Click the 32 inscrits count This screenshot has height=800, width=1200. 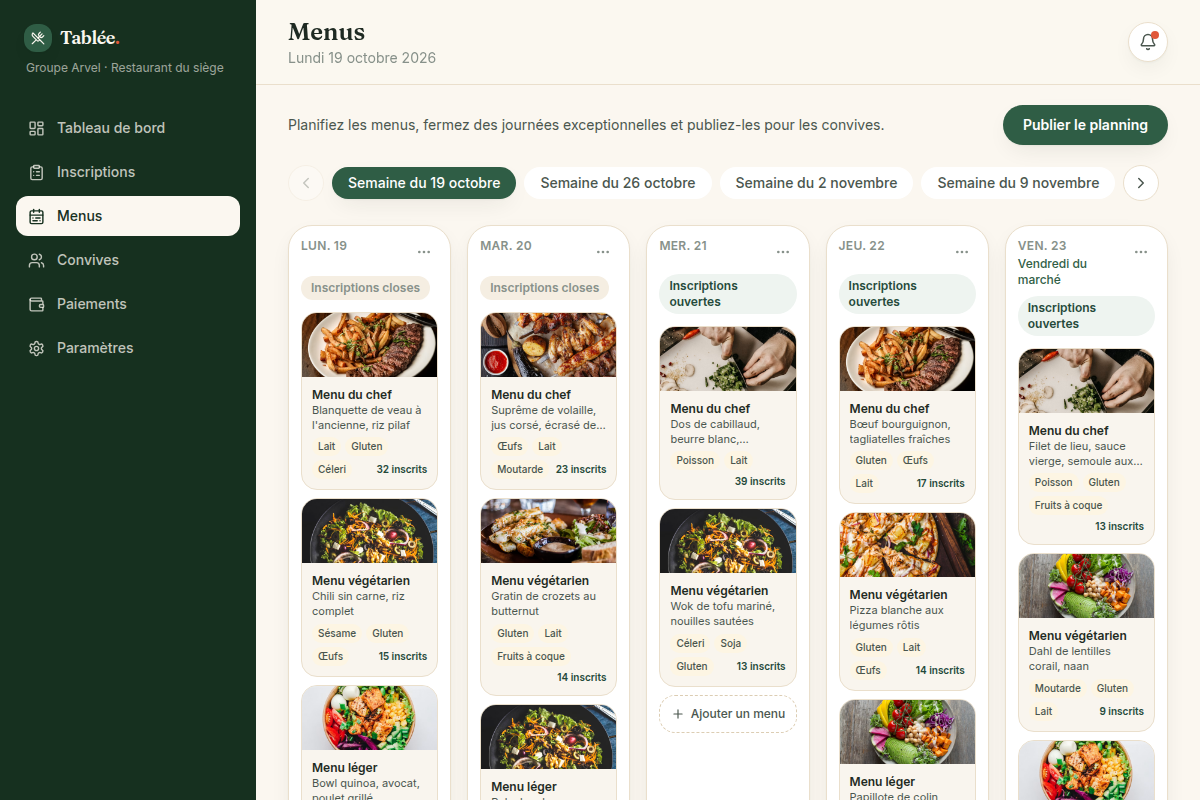click(x=401, y=470)
